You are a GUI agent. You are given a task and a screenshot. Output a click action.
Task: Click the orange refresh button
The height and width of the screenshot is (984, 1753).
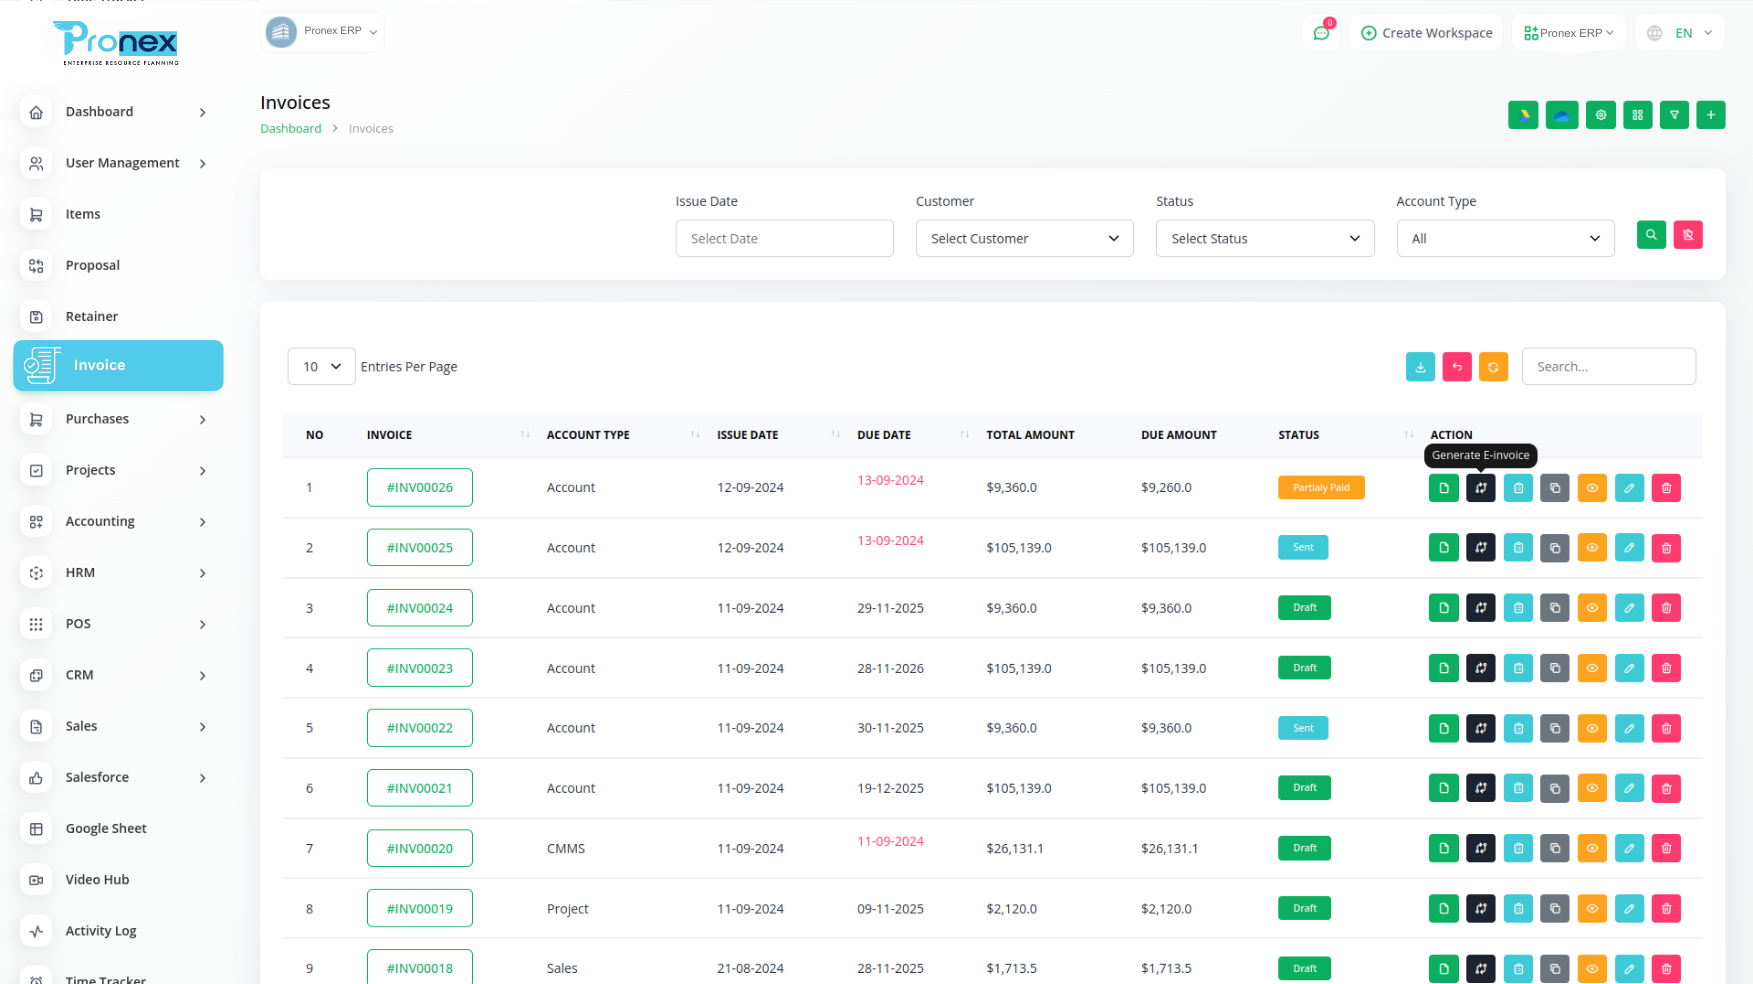[1493, 367]
